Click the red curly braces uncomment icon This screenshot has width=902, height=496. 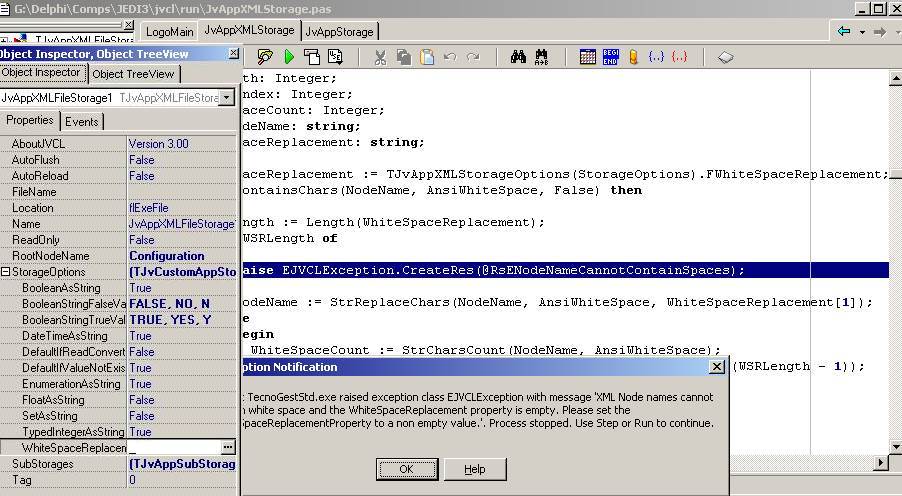pyautogui.click(x=680, y=57)
